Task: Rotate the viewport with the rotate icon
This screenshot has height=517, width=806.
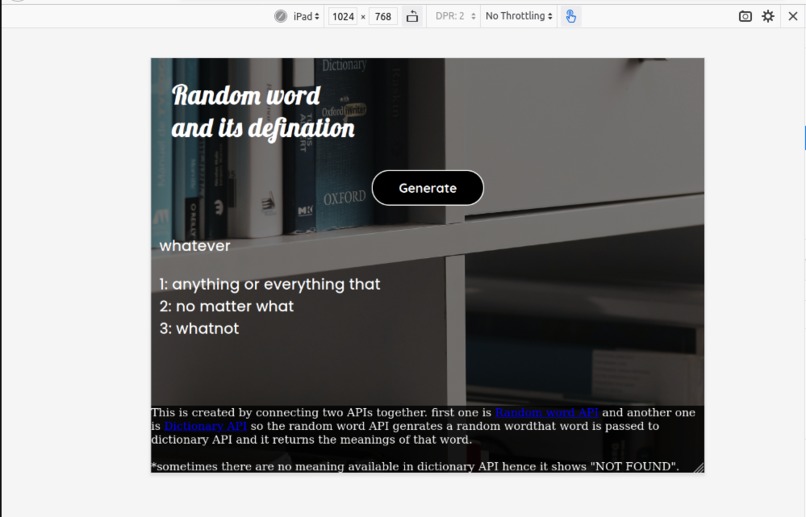Action: click(412, 16)
